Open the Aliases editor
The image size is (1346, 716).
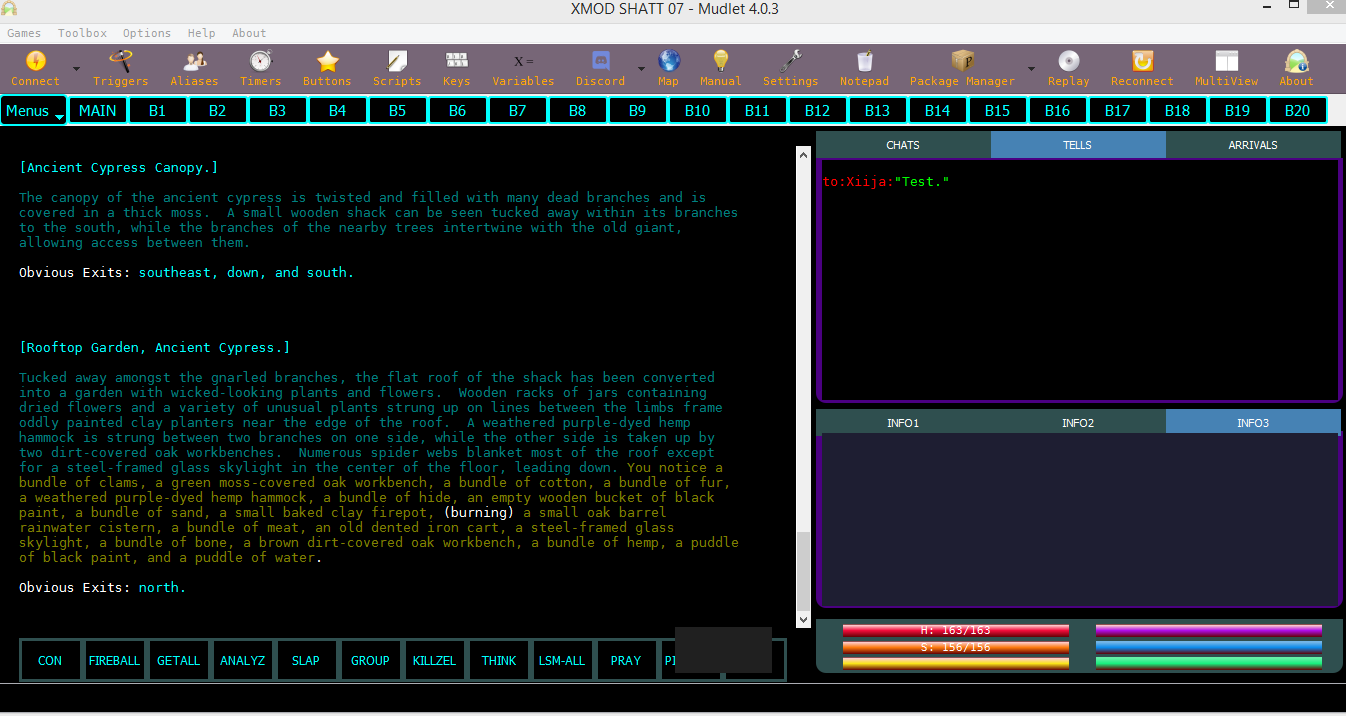pos(194,69)
